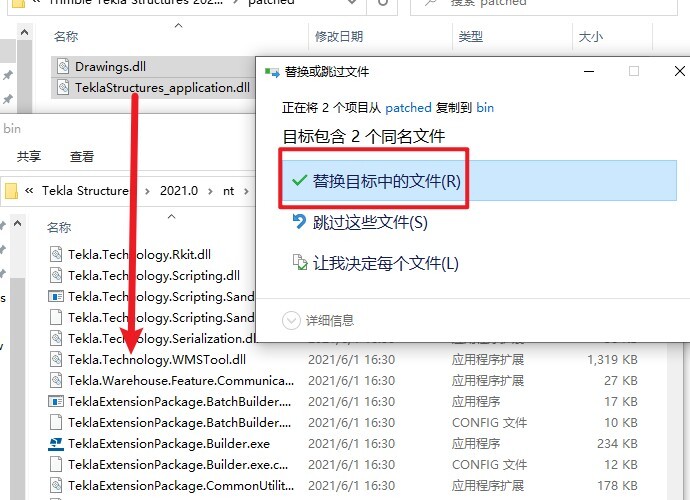The height and width of the screenshot is (500, 690).
Task: Click the Tekla.Technology.Rkit.dll file icon
Action: 57,254
